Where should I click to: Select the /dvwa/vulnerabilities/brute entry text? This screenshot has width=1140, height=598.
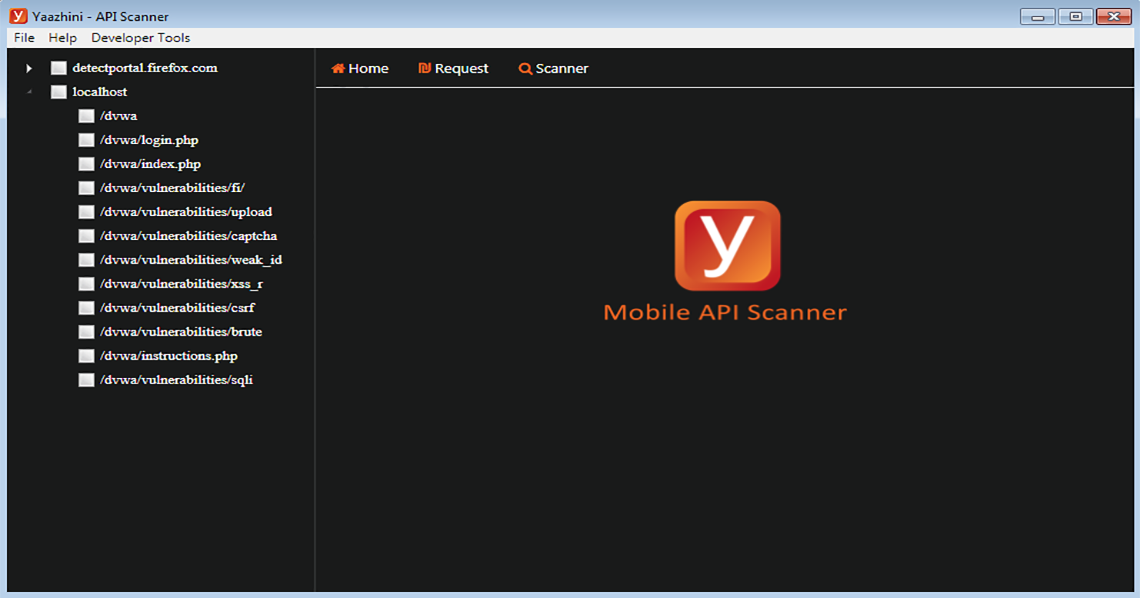(x=181, y=332)
